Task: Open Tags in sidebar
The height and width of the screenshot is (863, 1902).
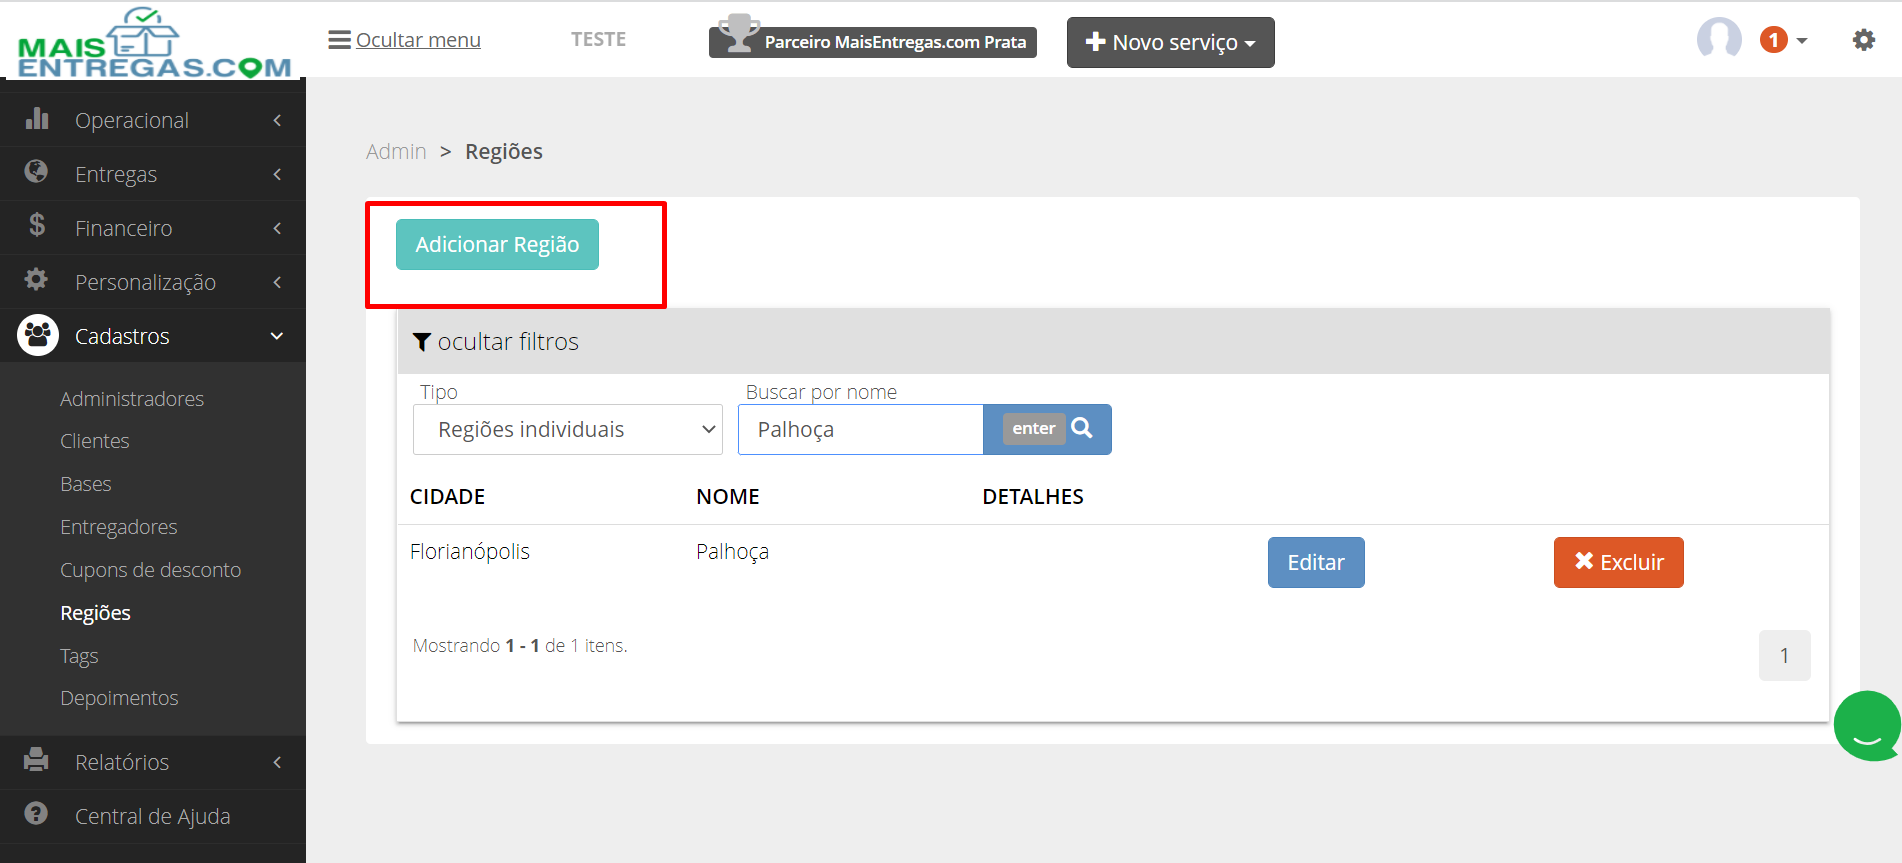Action: (79, 656)
